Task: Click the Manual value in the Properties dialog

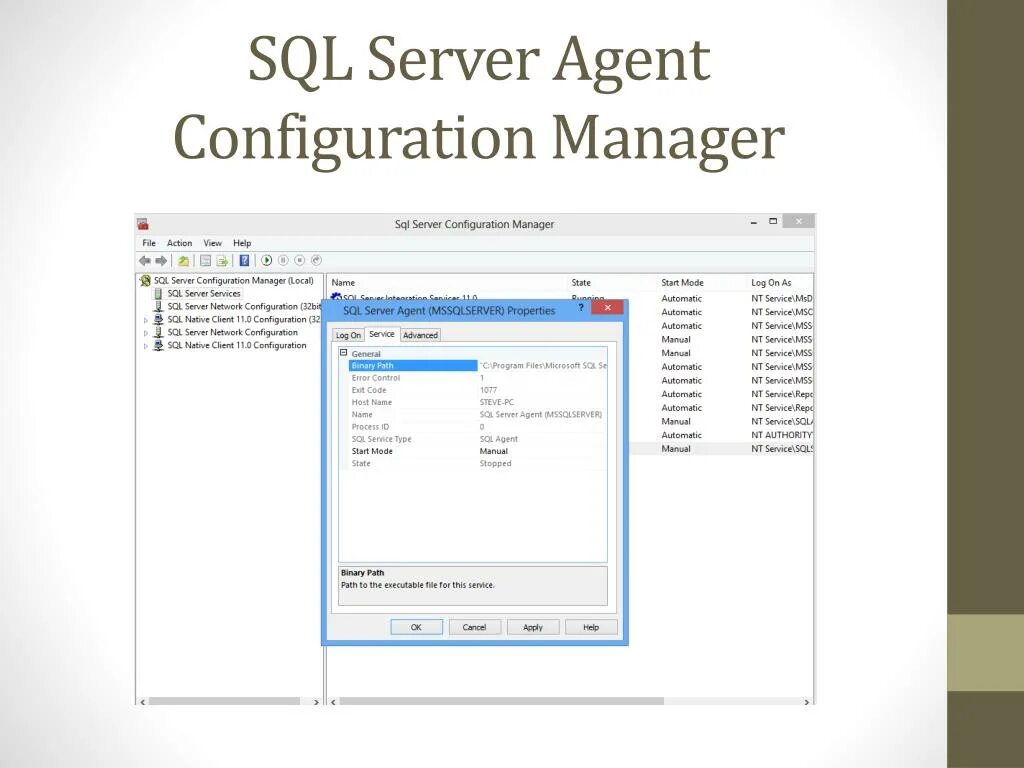Action: coord(494,451)
